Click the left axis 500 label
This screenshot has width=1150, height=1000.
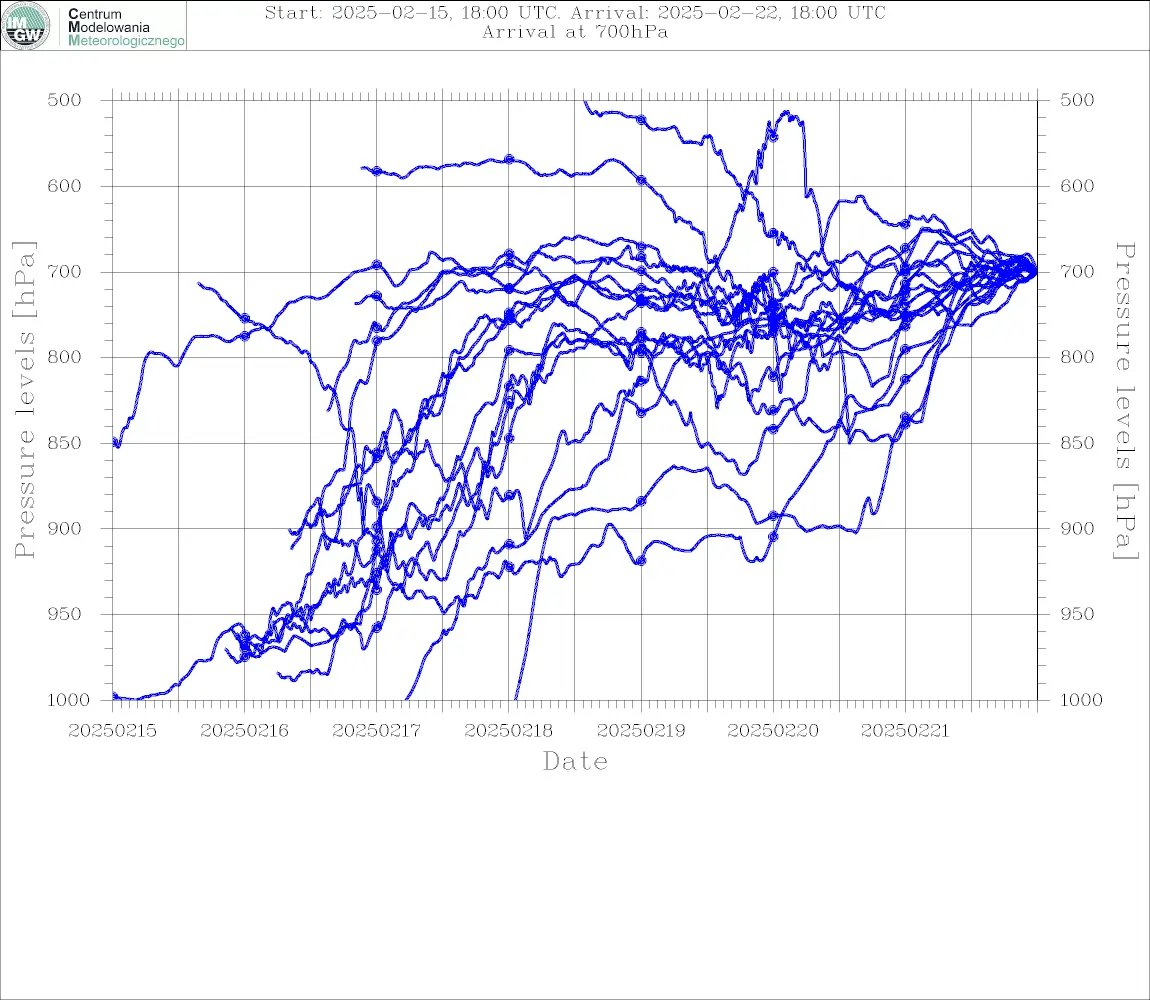tap(65, 100)
